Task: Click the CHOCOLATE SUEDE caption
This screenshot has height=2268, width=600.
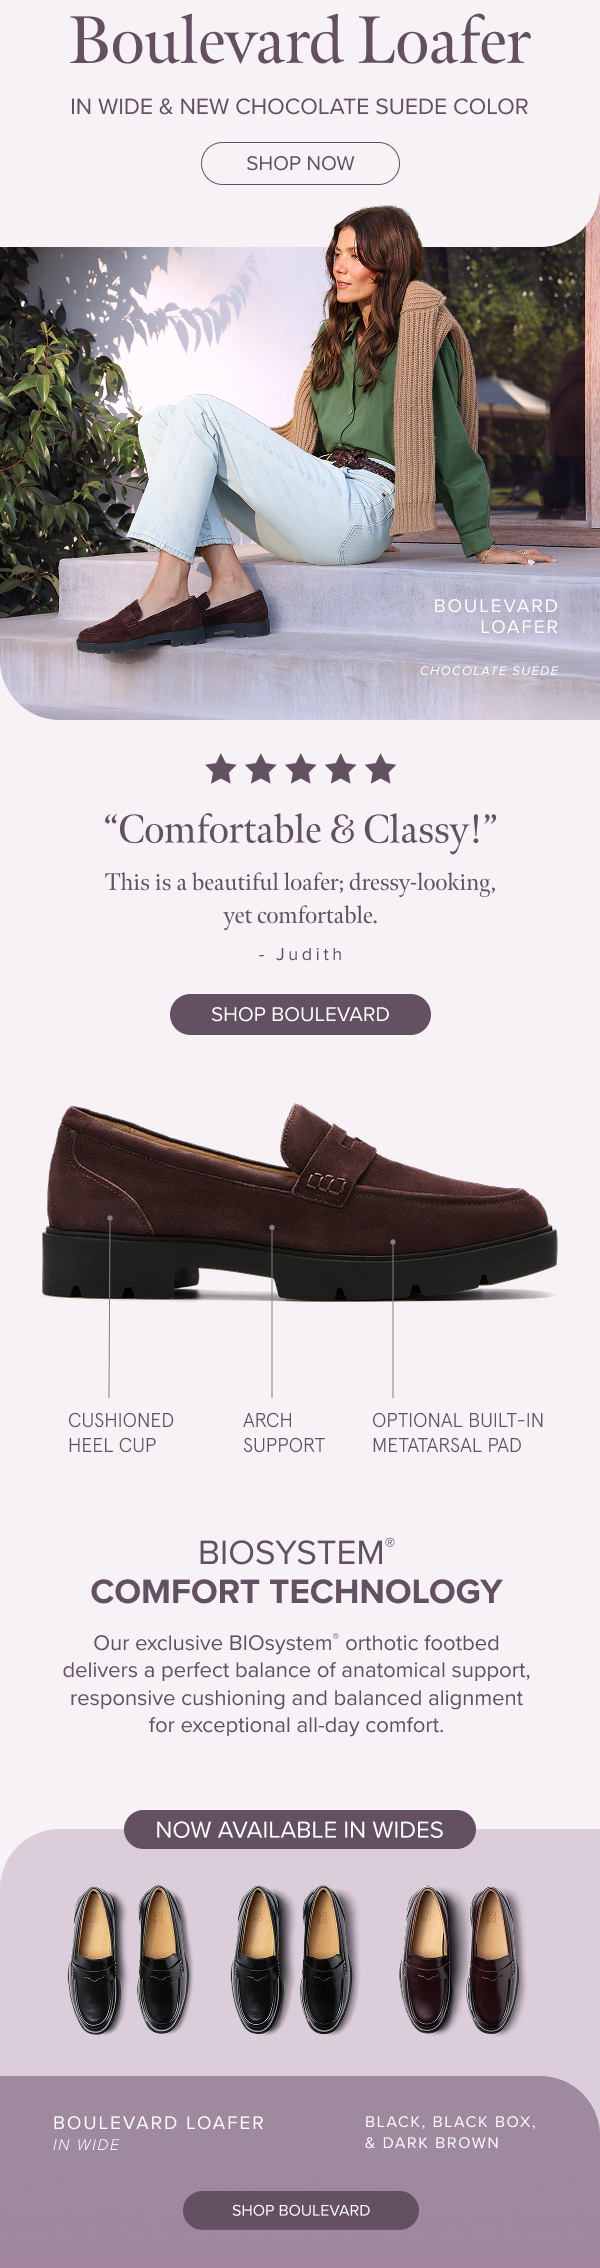Action: pyautogui.click(x=489, y=671)
